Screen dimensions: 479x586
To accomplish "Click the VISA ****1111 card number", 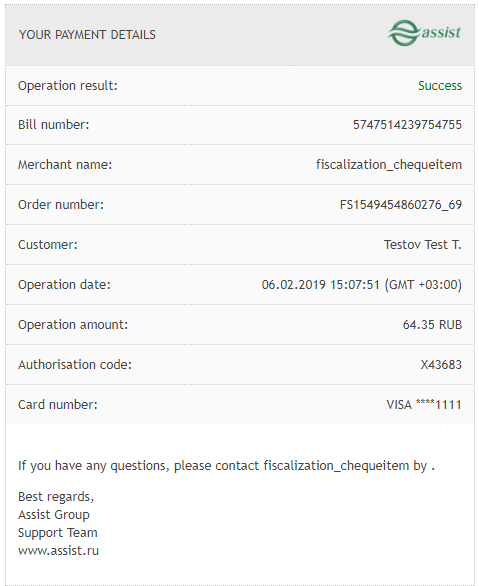I will point(424,404).
